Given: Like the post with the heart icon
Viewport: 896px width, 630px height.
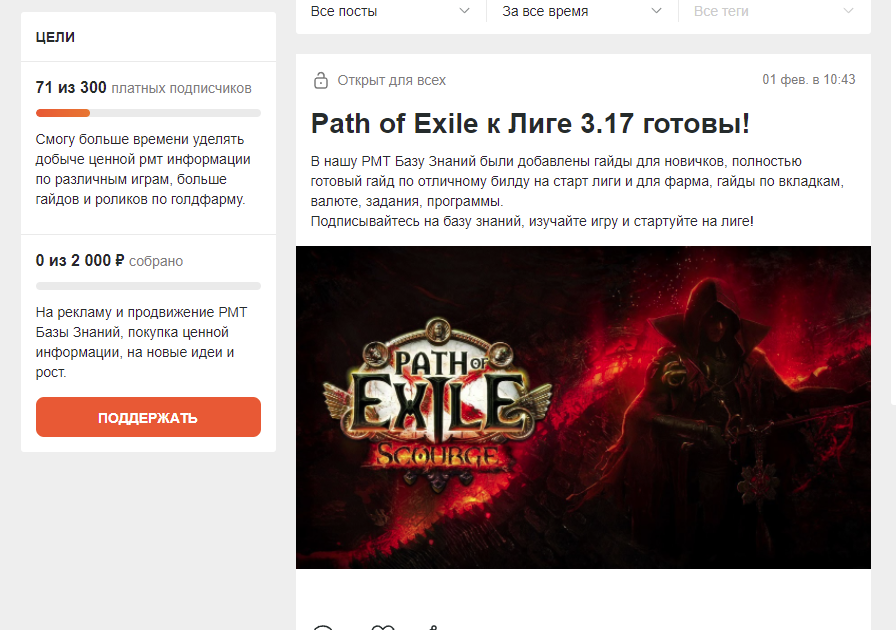Looking at the screenshot, I should (x=382, y=627).
